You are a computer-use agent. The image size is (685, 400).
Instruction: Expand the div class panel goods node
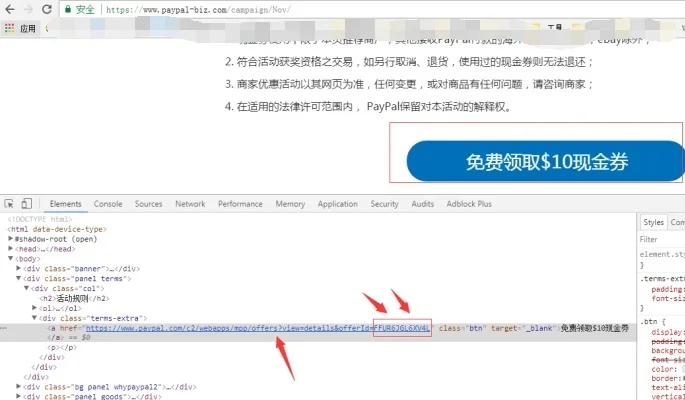point(18,396)
